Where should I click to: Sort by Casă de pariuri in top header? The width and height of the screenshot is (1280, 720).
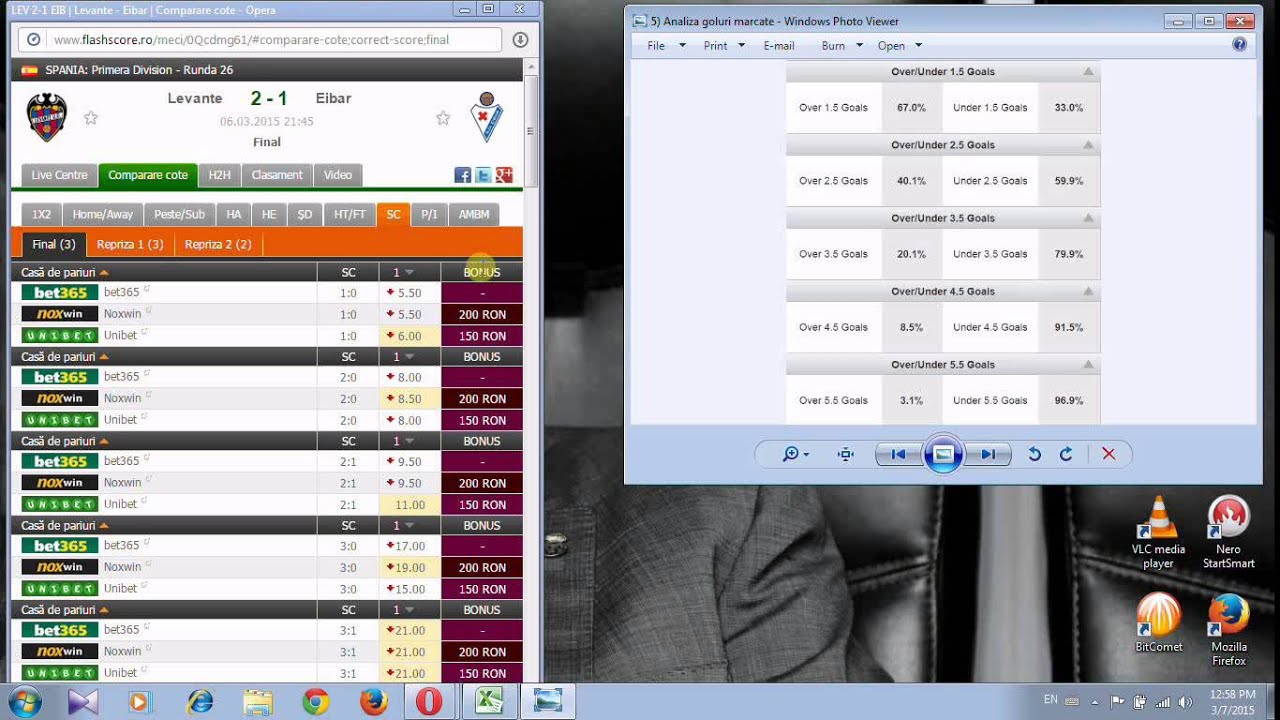pyautogui.click(x=65, y=272)
